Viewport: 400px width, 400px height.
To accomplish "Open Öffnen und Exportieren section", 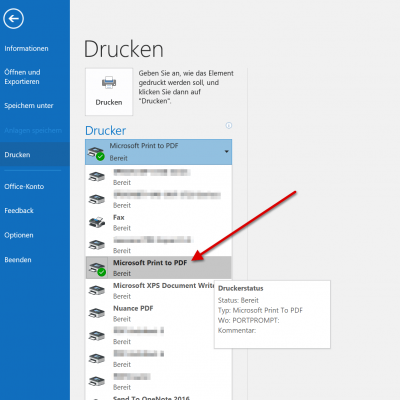I will click(x=22, y=77).
